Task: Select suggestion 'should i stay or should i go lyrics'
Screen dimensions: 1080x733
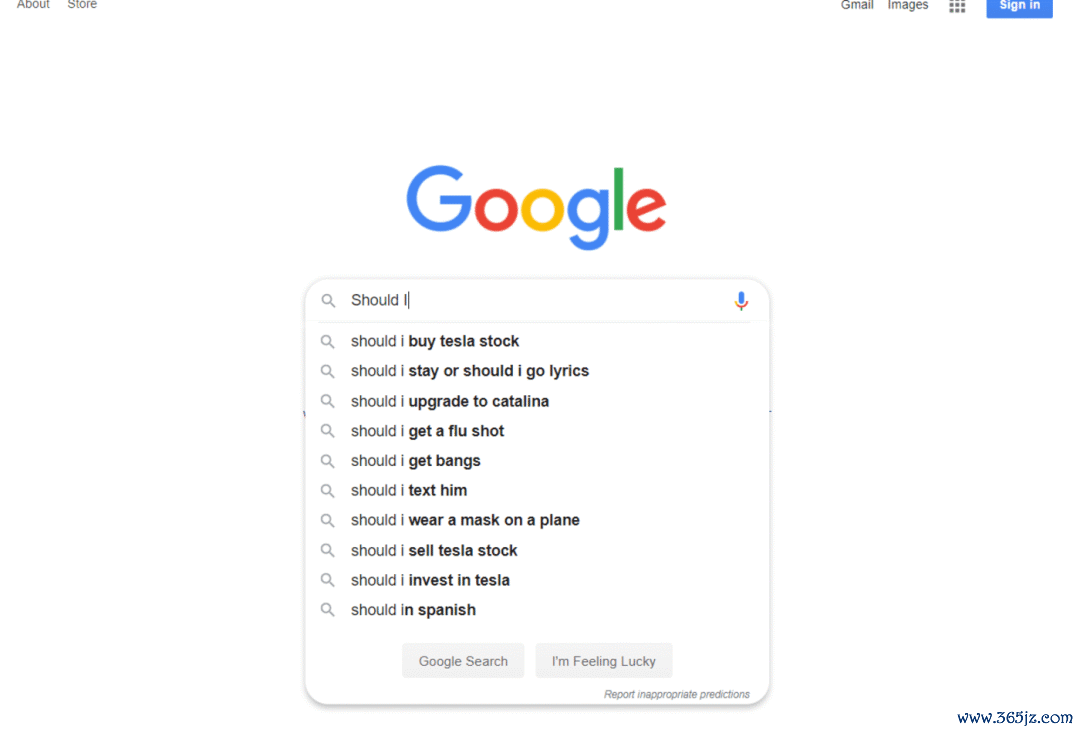Action: click(x=537, y=371)
